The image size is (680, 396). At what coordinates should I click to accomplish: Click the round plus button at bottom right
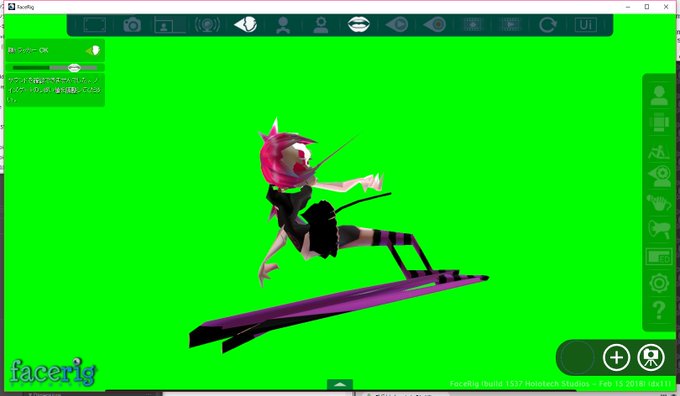point(616,357)
